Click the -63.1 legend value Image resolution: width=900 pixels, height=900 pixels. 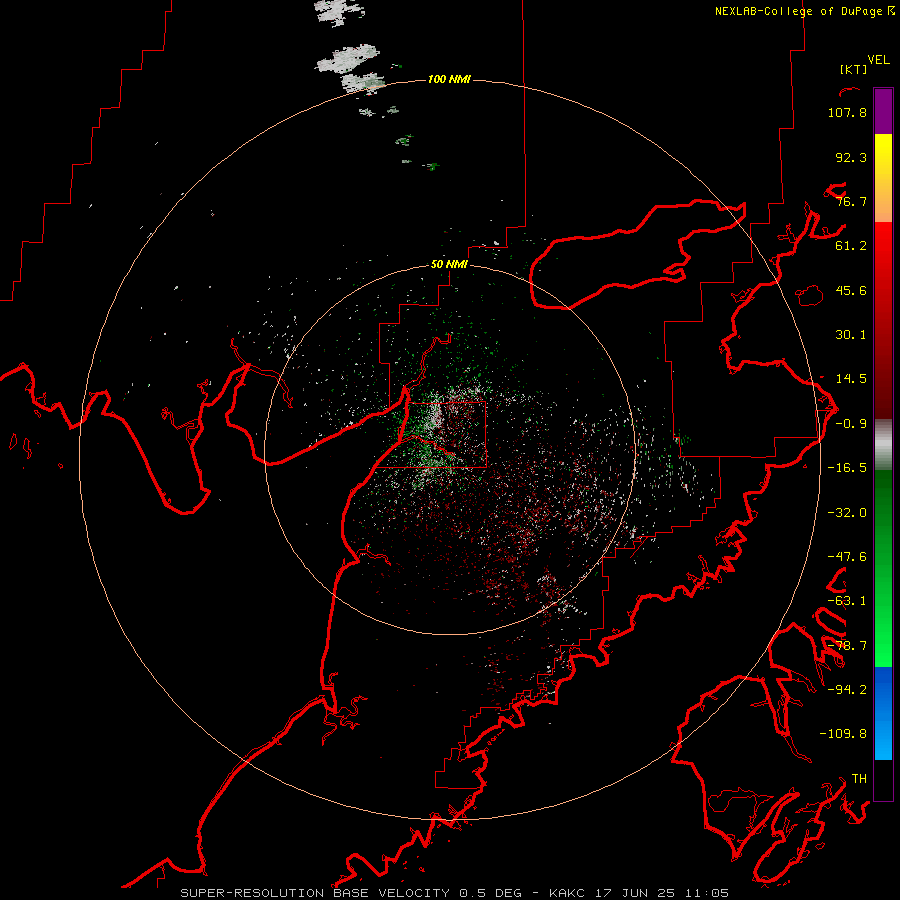pos(847,601)
